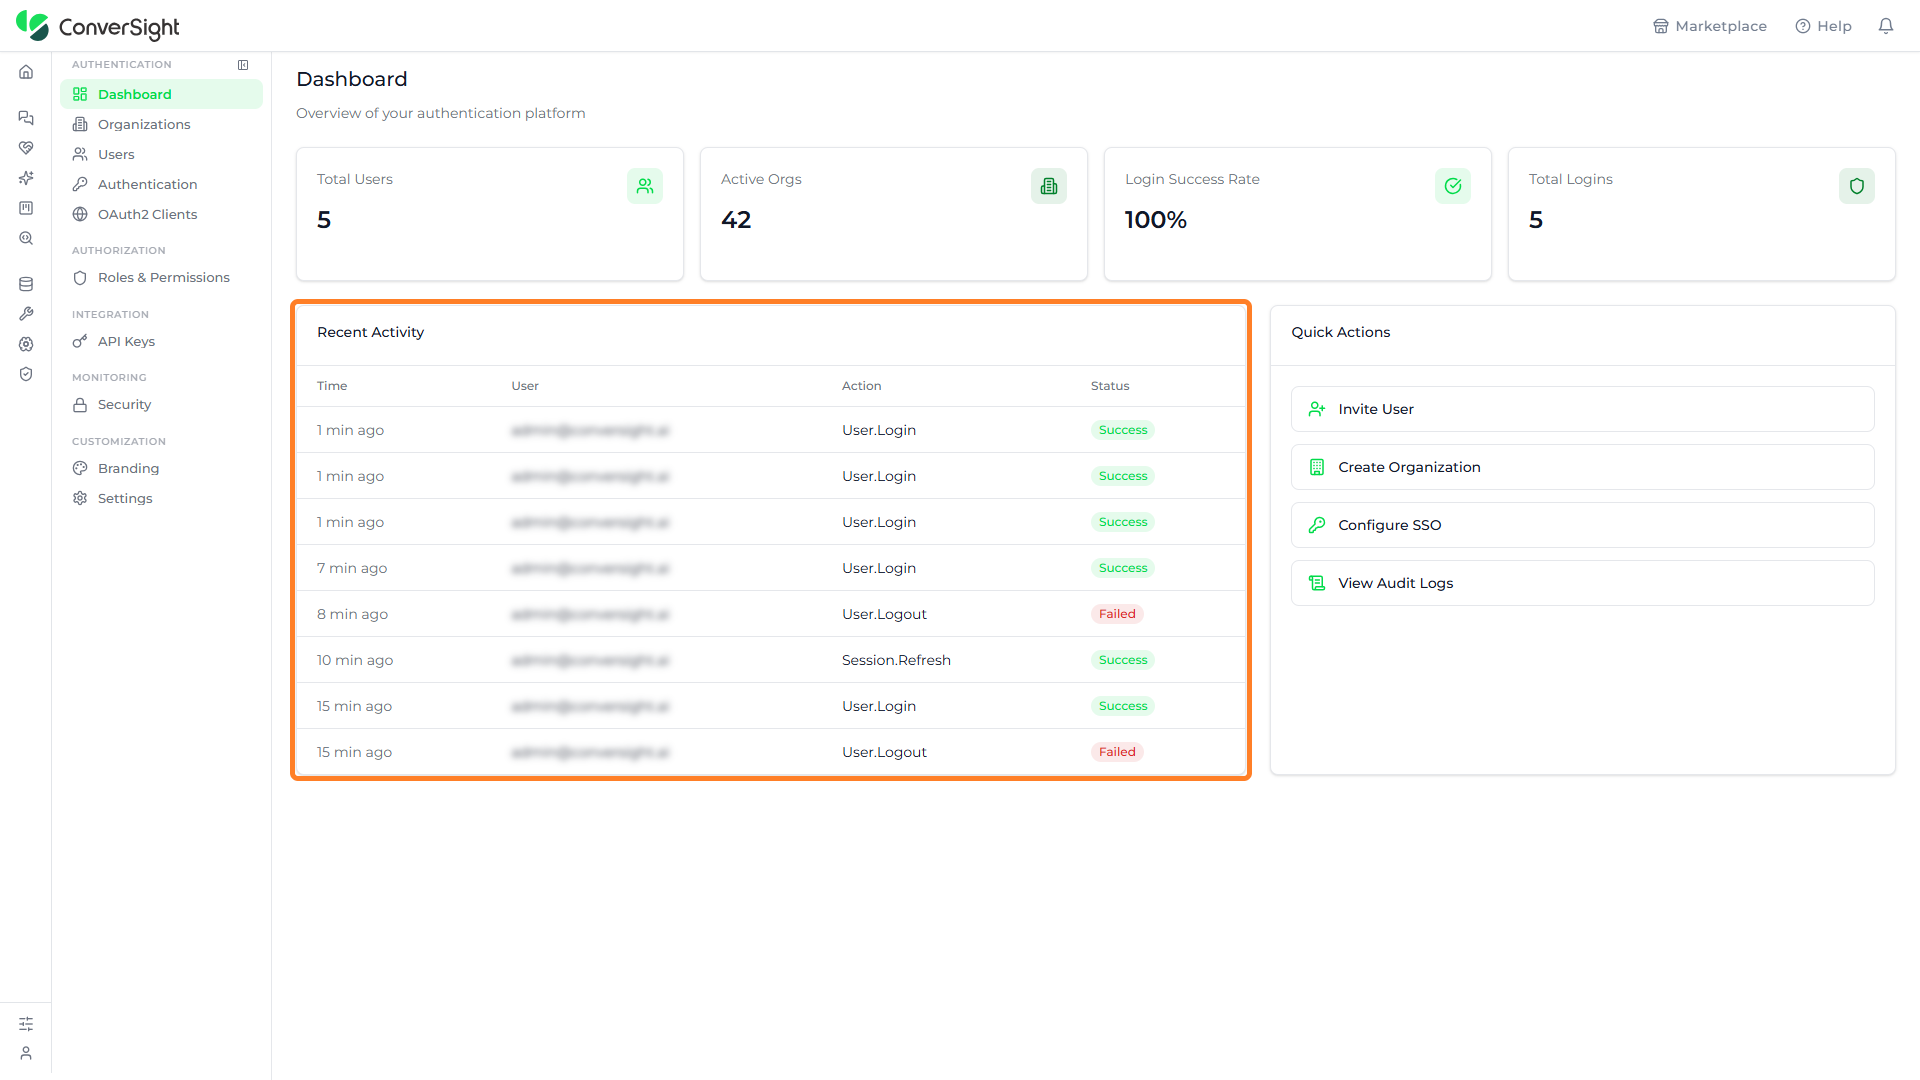This screenshot has width=1920, height=1080.
Task: Open the database icon in left rail
Action: 26,284
